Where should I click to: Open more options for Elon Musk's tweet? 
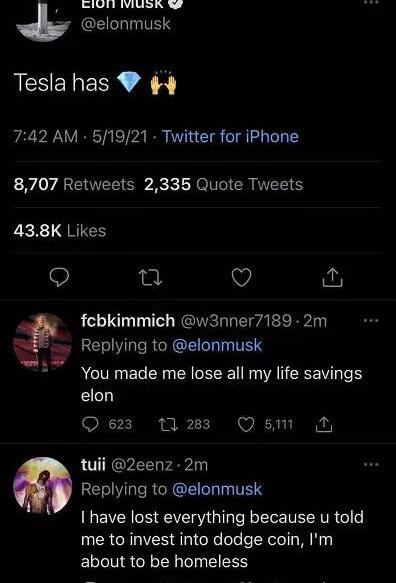pyautogui.click(x=371, y=3)
